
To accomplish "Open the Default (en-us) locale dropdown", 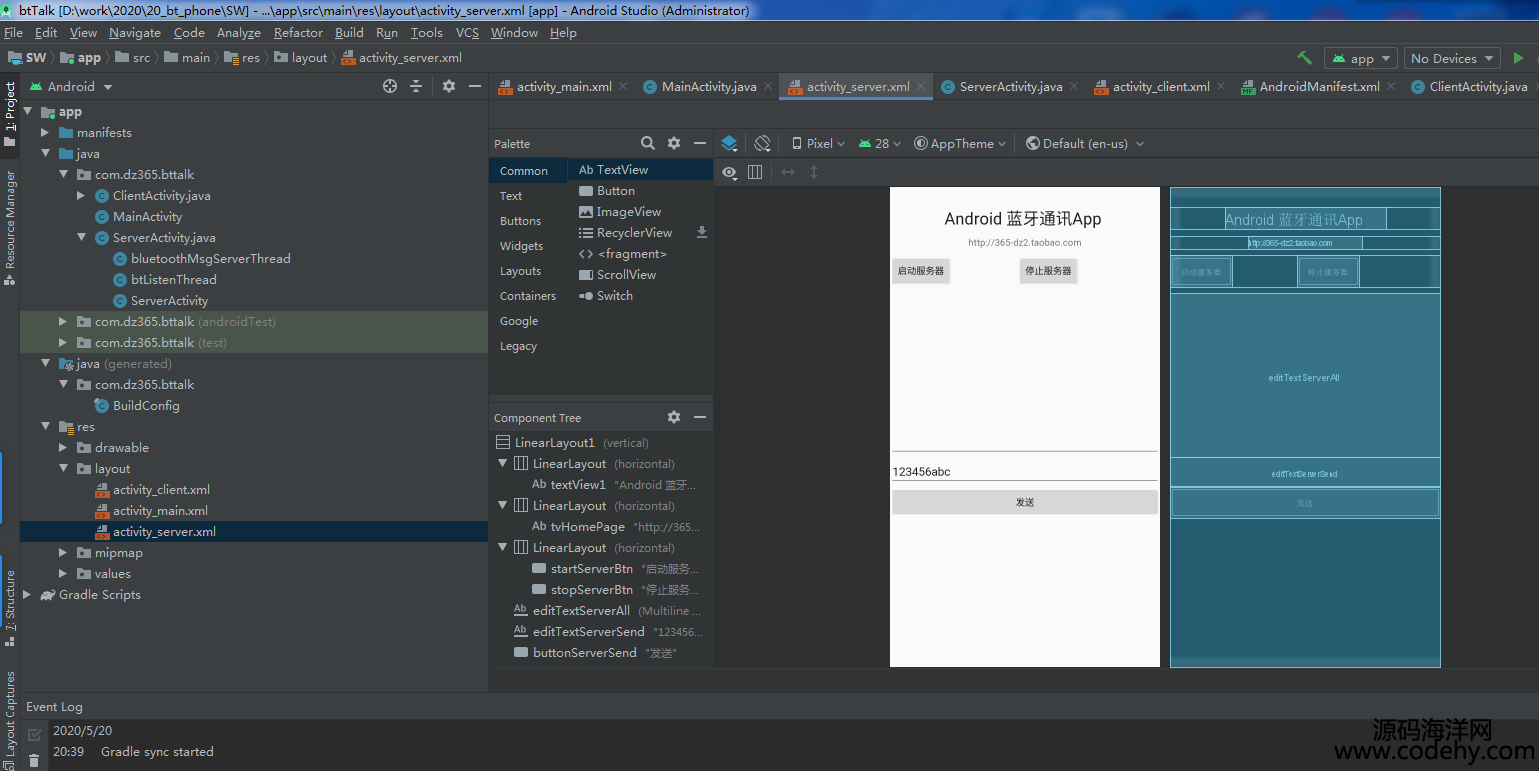I will click(1085, 143).
